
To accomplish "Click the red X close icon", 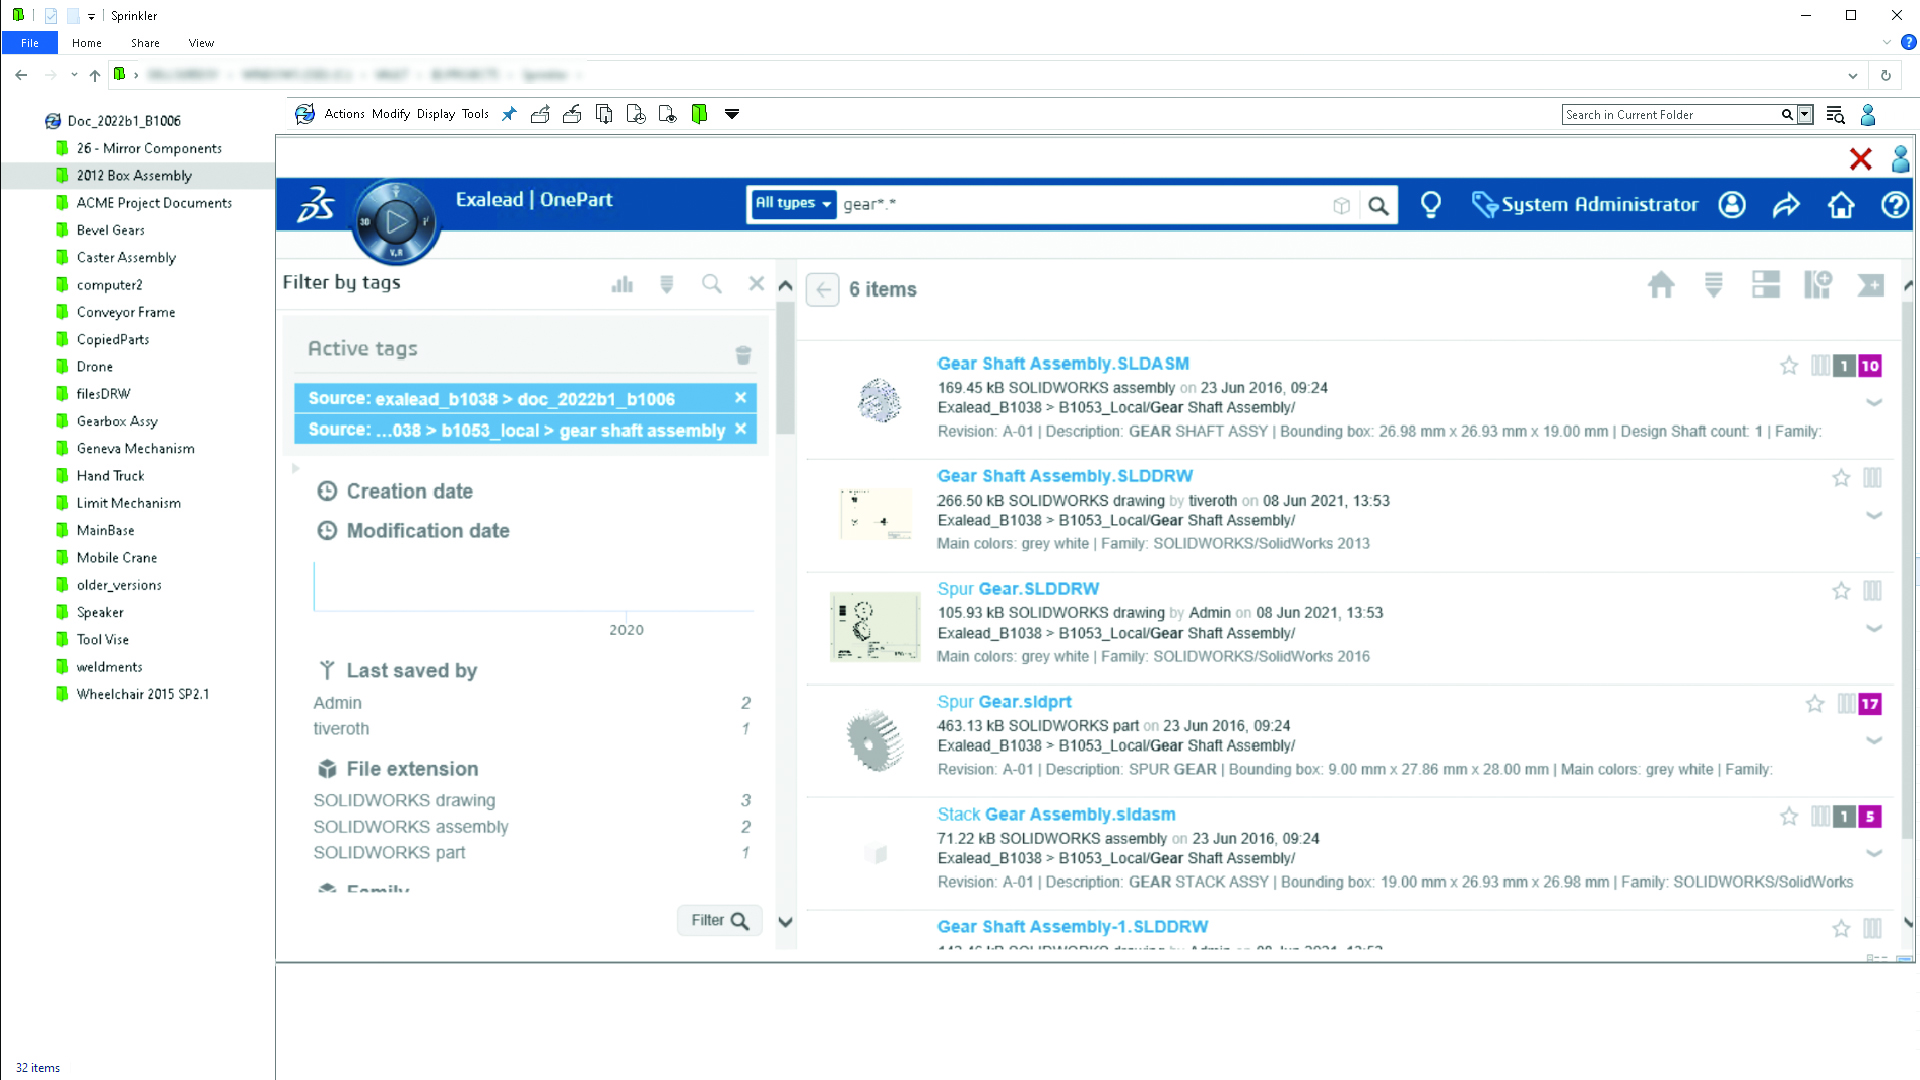I will click(1860, 159).
